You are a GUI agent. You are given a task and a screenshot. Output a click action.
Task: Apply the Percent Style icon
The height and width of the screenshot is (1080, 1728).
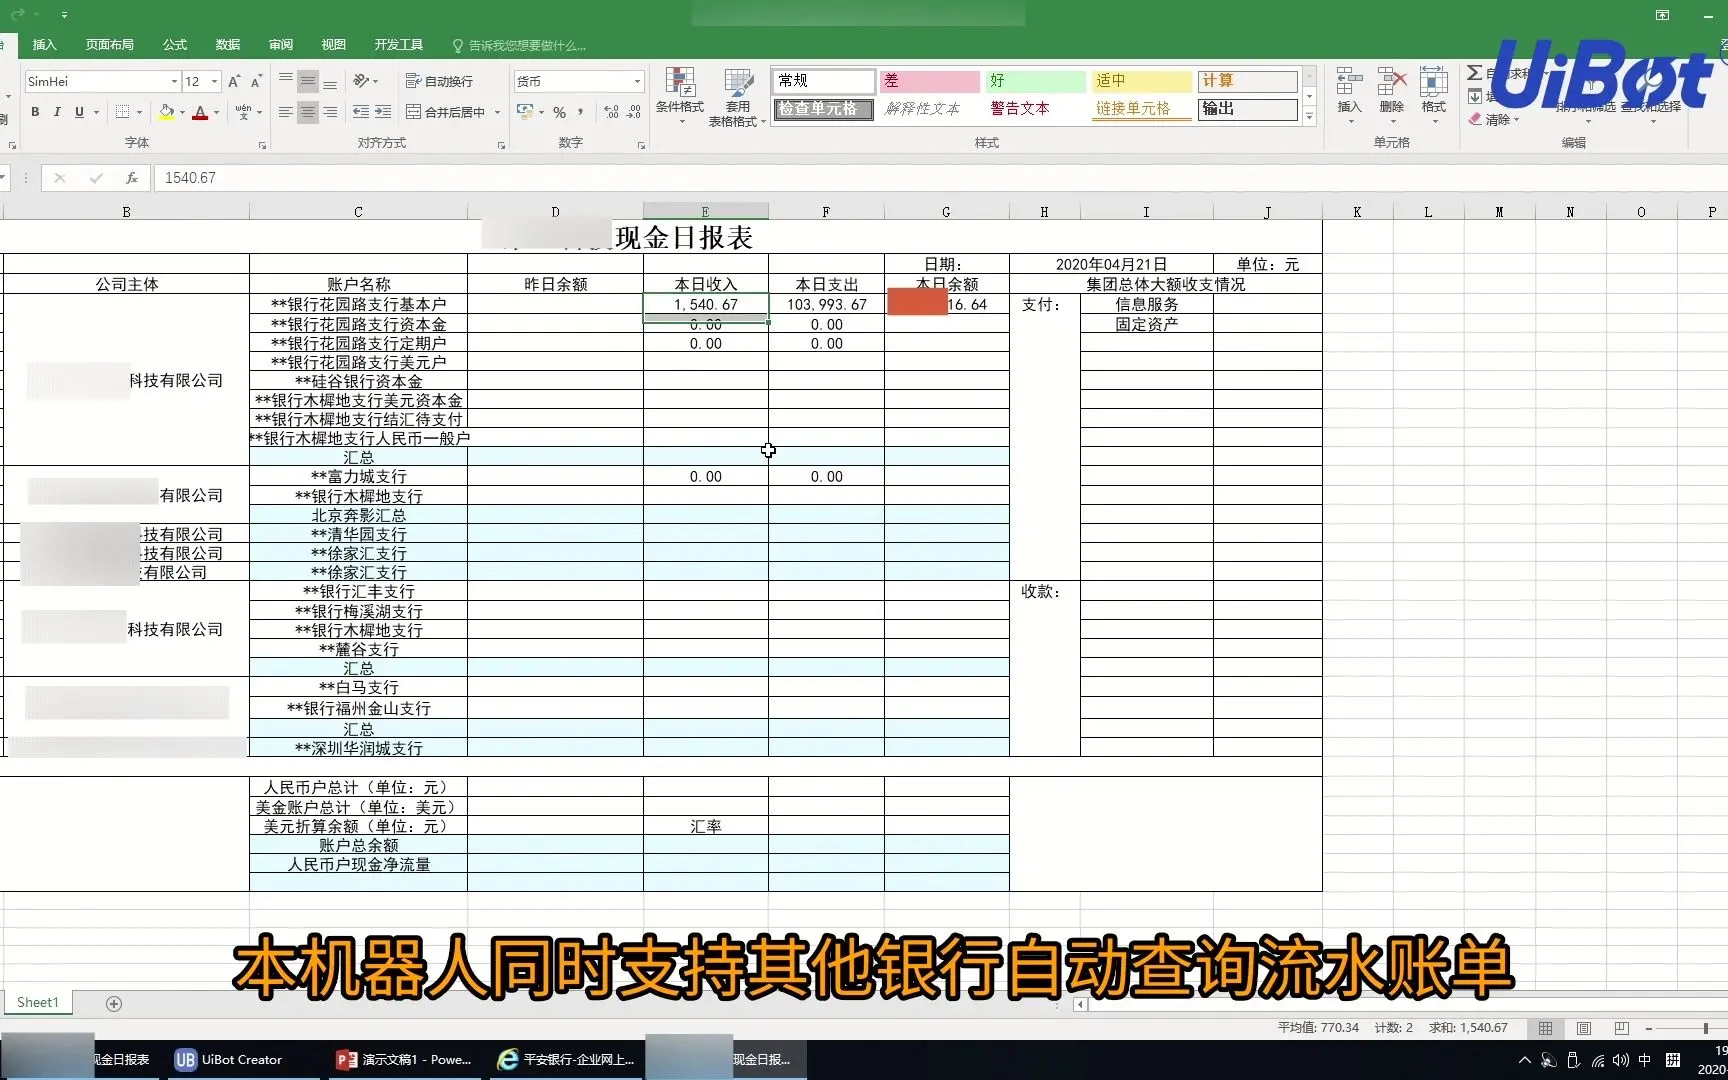[x=560, y=113]
